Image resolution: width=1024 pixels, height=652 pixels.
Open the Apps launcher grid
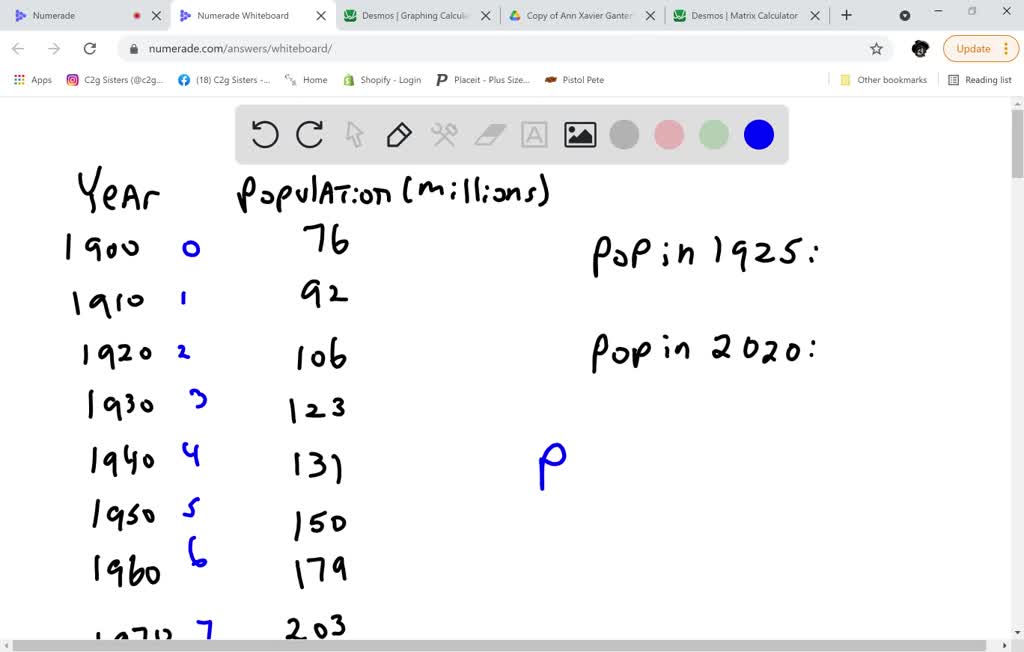18,80
